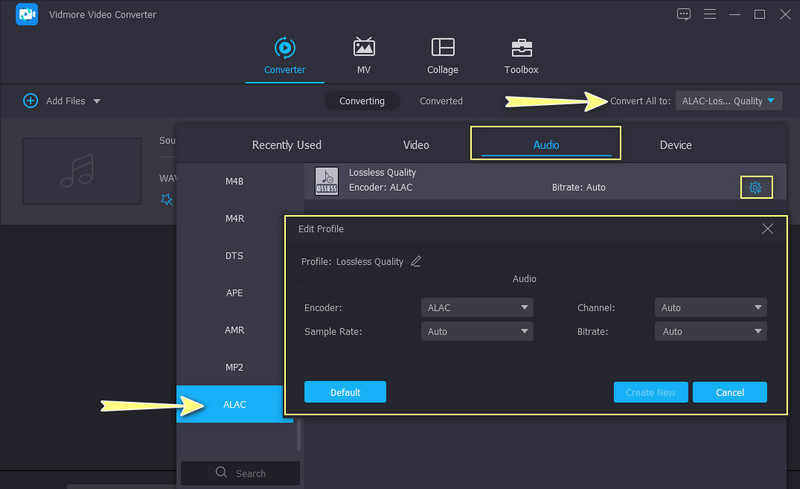Select the ALAC format in list

235,404
